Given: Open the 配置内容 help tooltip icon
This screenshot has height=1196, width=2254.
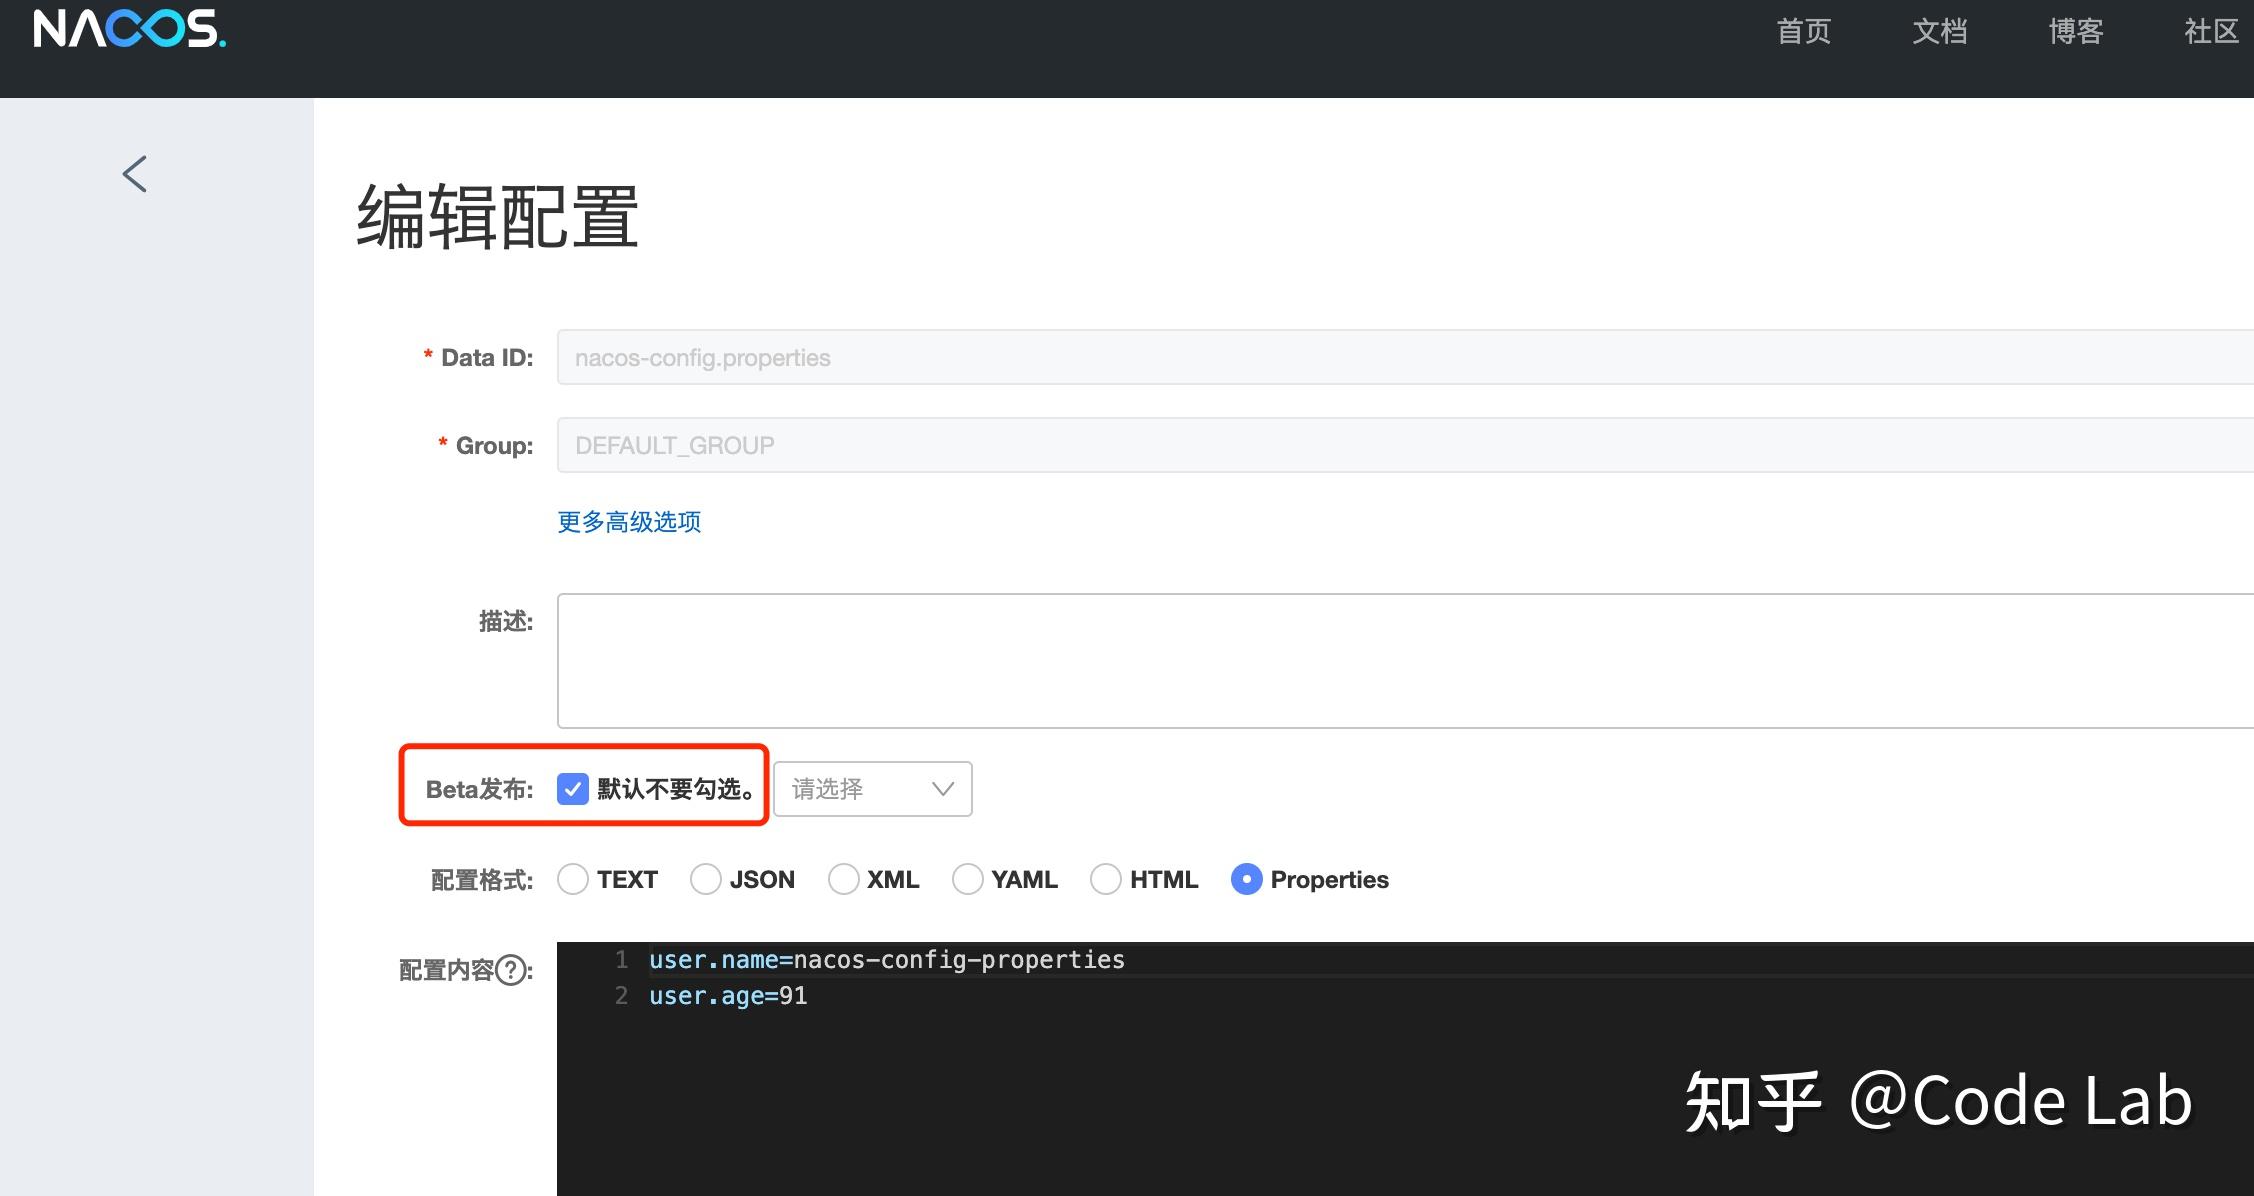Looking at the screenshot, I should (512, 971).
